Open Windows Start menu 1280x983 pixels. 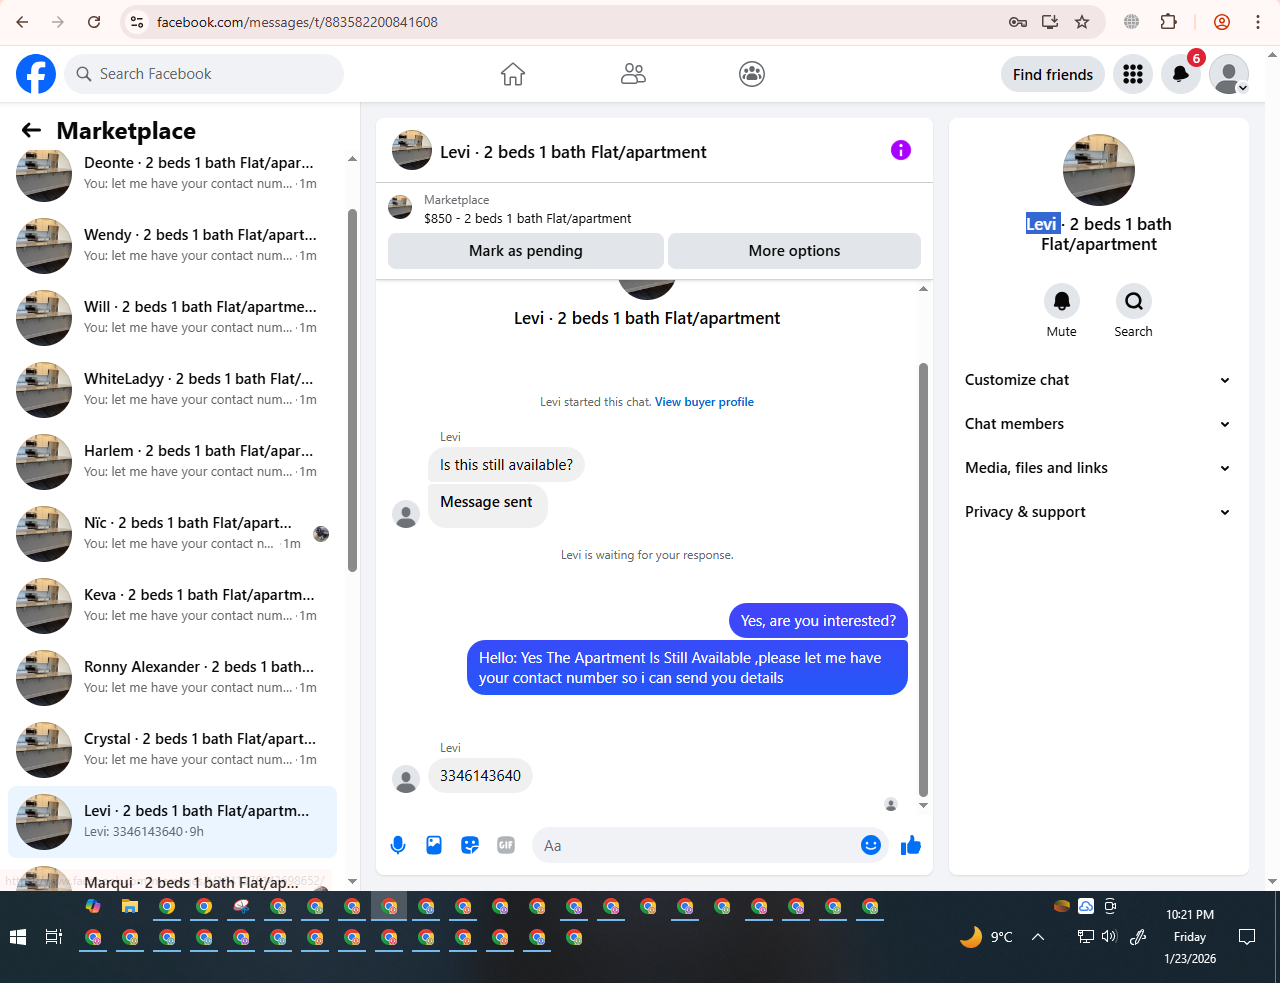tap(18, 937)
